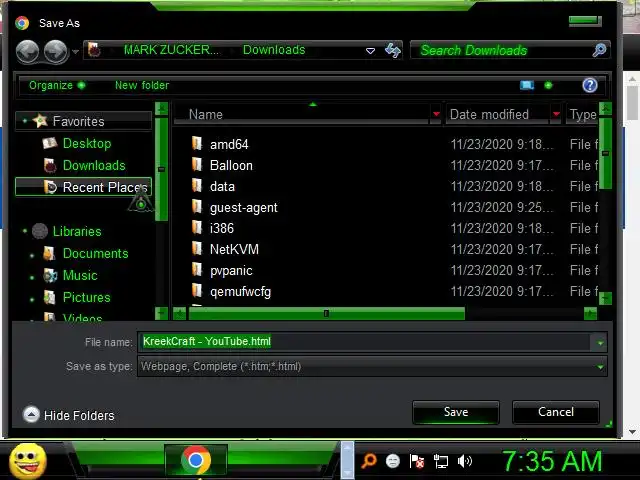Open the Documents library
The height and width of the screenshot is (480, 640).
[x=96, y=253]
